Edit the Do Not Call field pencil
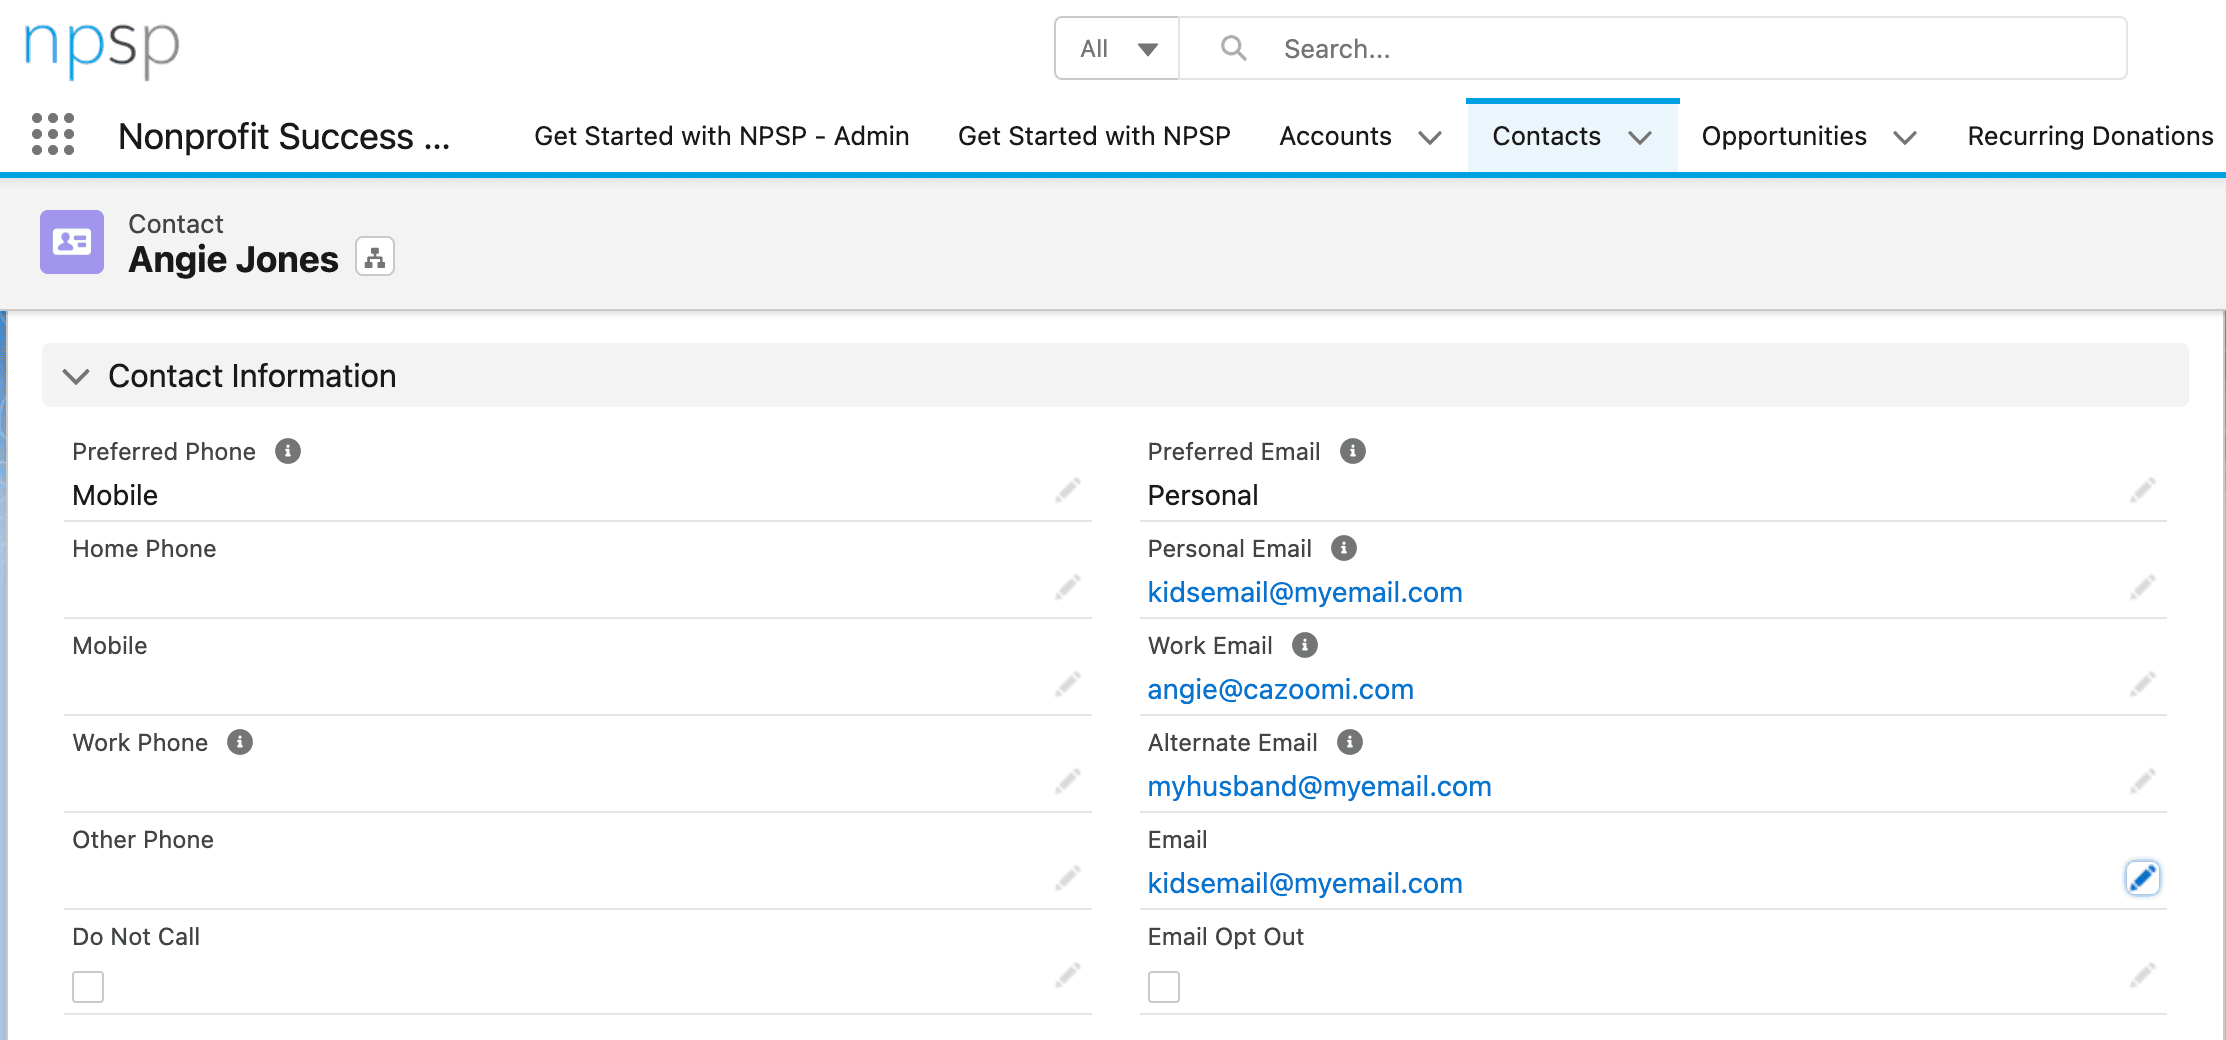The width and height of the screenshot is (2226, 1040). [1068, 975]
